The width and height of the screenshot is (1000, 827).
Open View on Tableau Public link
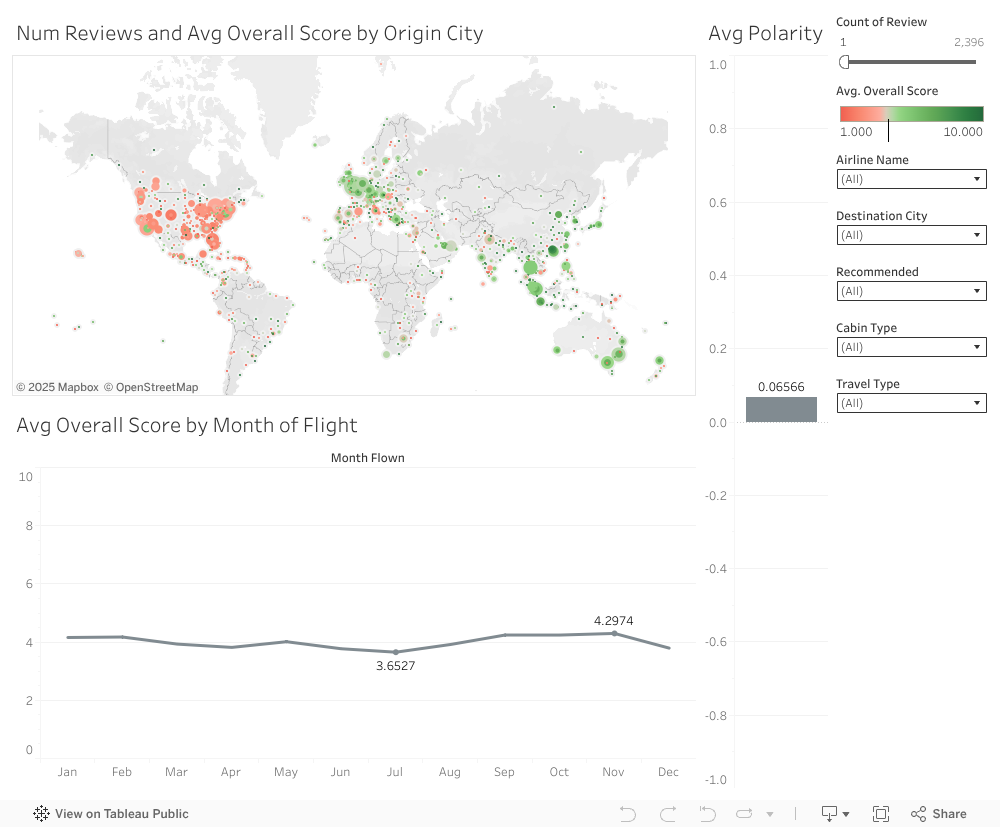click(x=121, y=814)
